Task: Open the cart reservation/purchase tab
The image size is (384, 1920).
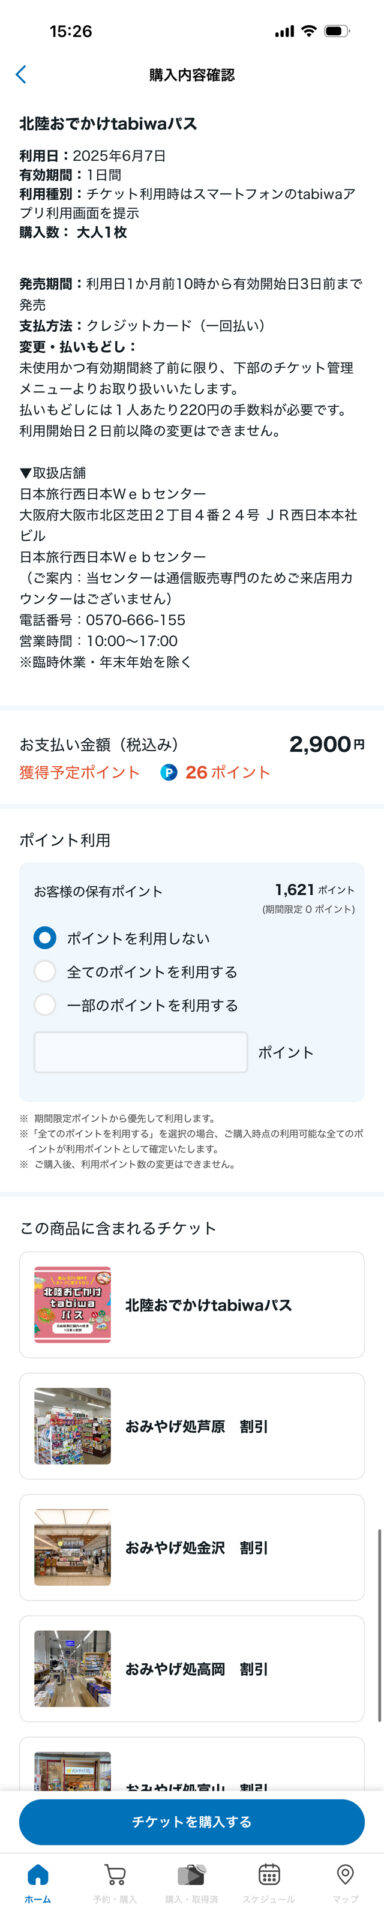Action: point(115,1874)
